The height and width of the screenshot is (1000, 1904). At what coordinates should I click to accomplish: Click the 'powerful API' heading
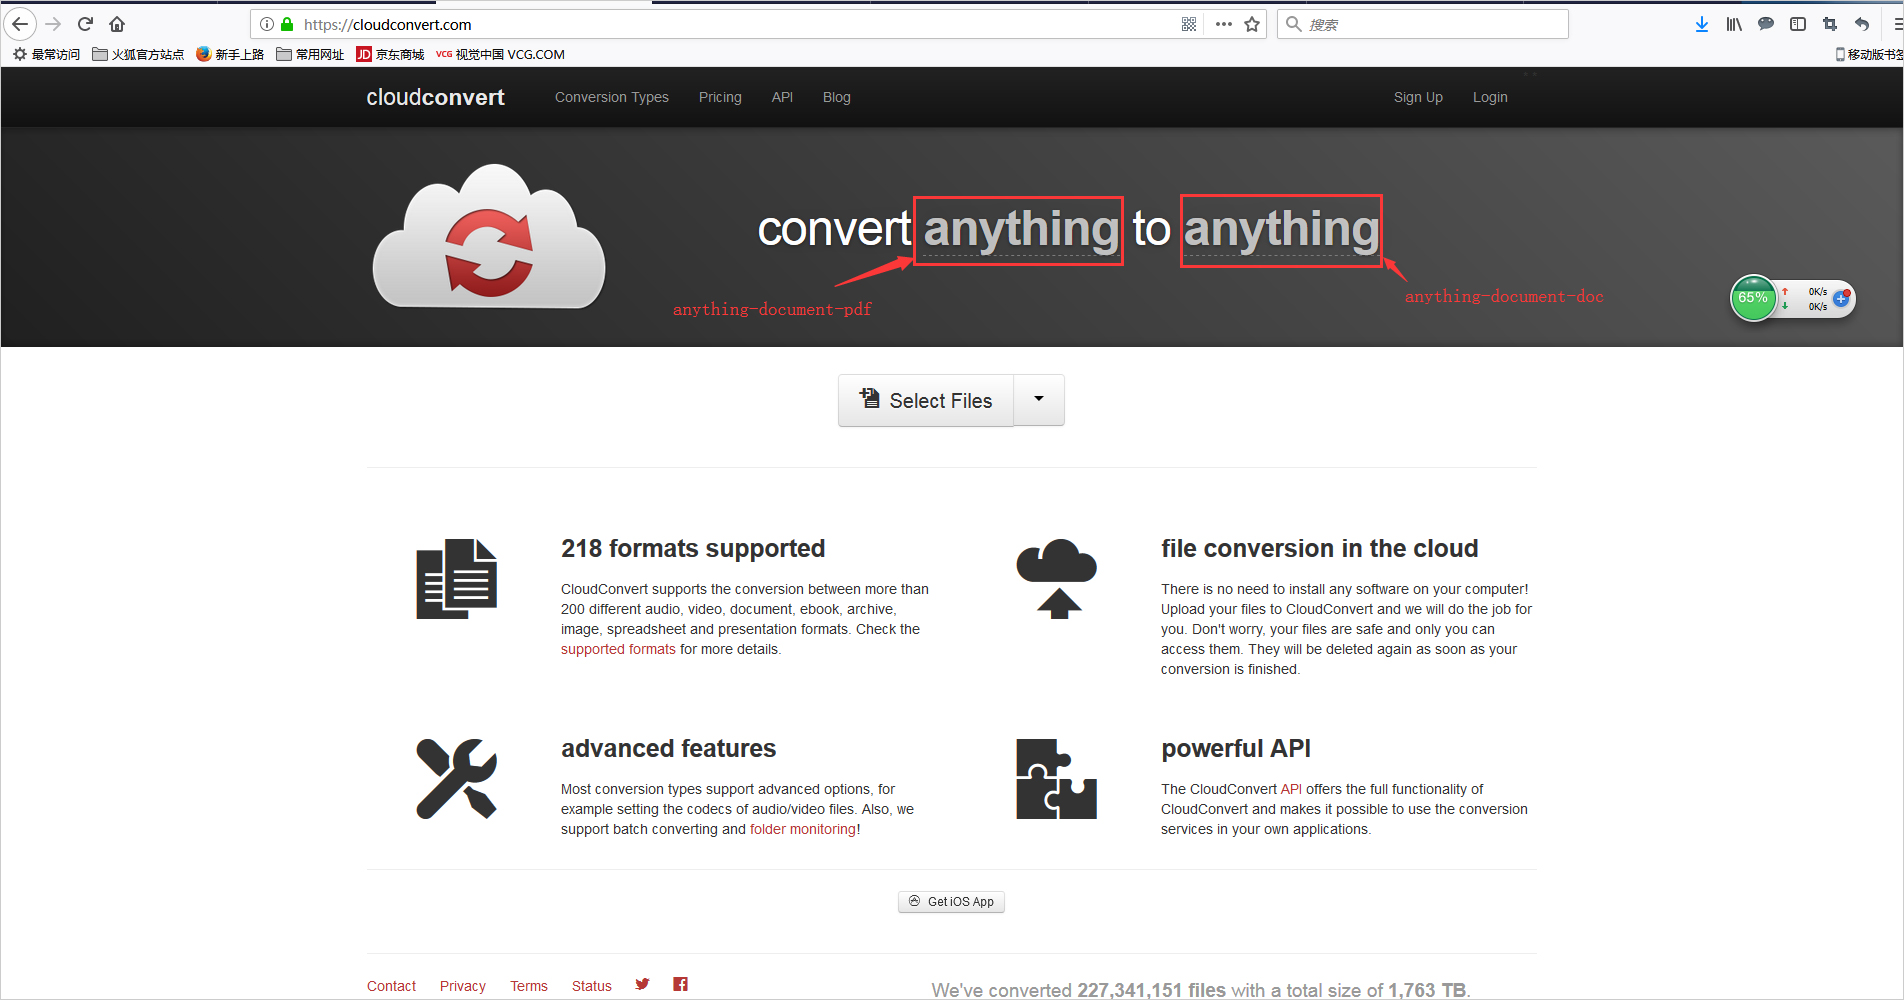[x=1236, y=748]
